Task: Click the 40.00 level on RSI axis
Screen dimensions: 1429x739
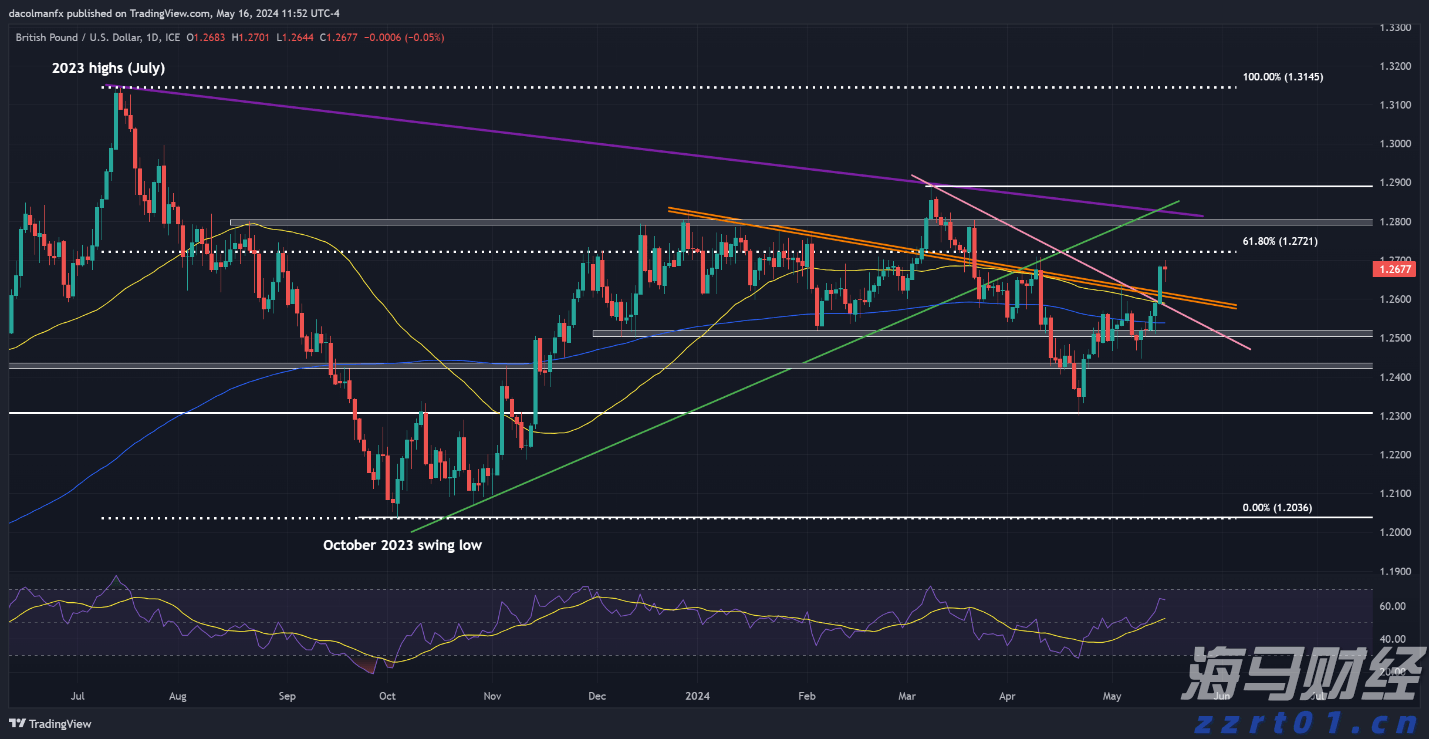Action: pos(1390,639)
